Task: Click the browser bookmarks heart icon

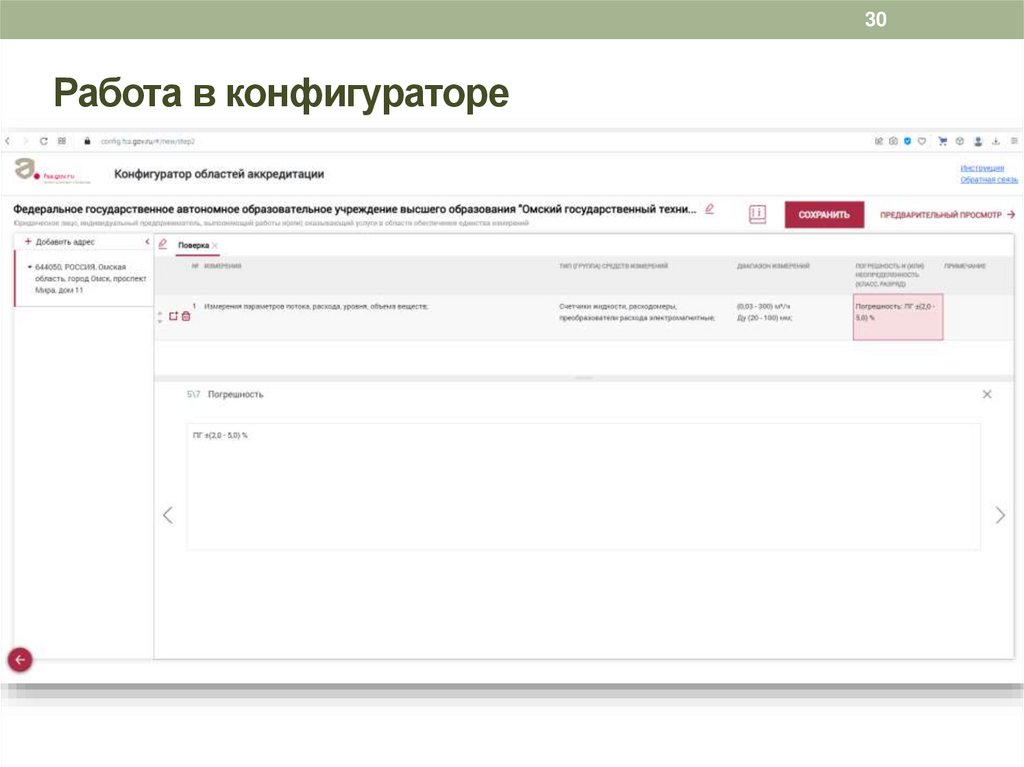Action: point(921,140)
